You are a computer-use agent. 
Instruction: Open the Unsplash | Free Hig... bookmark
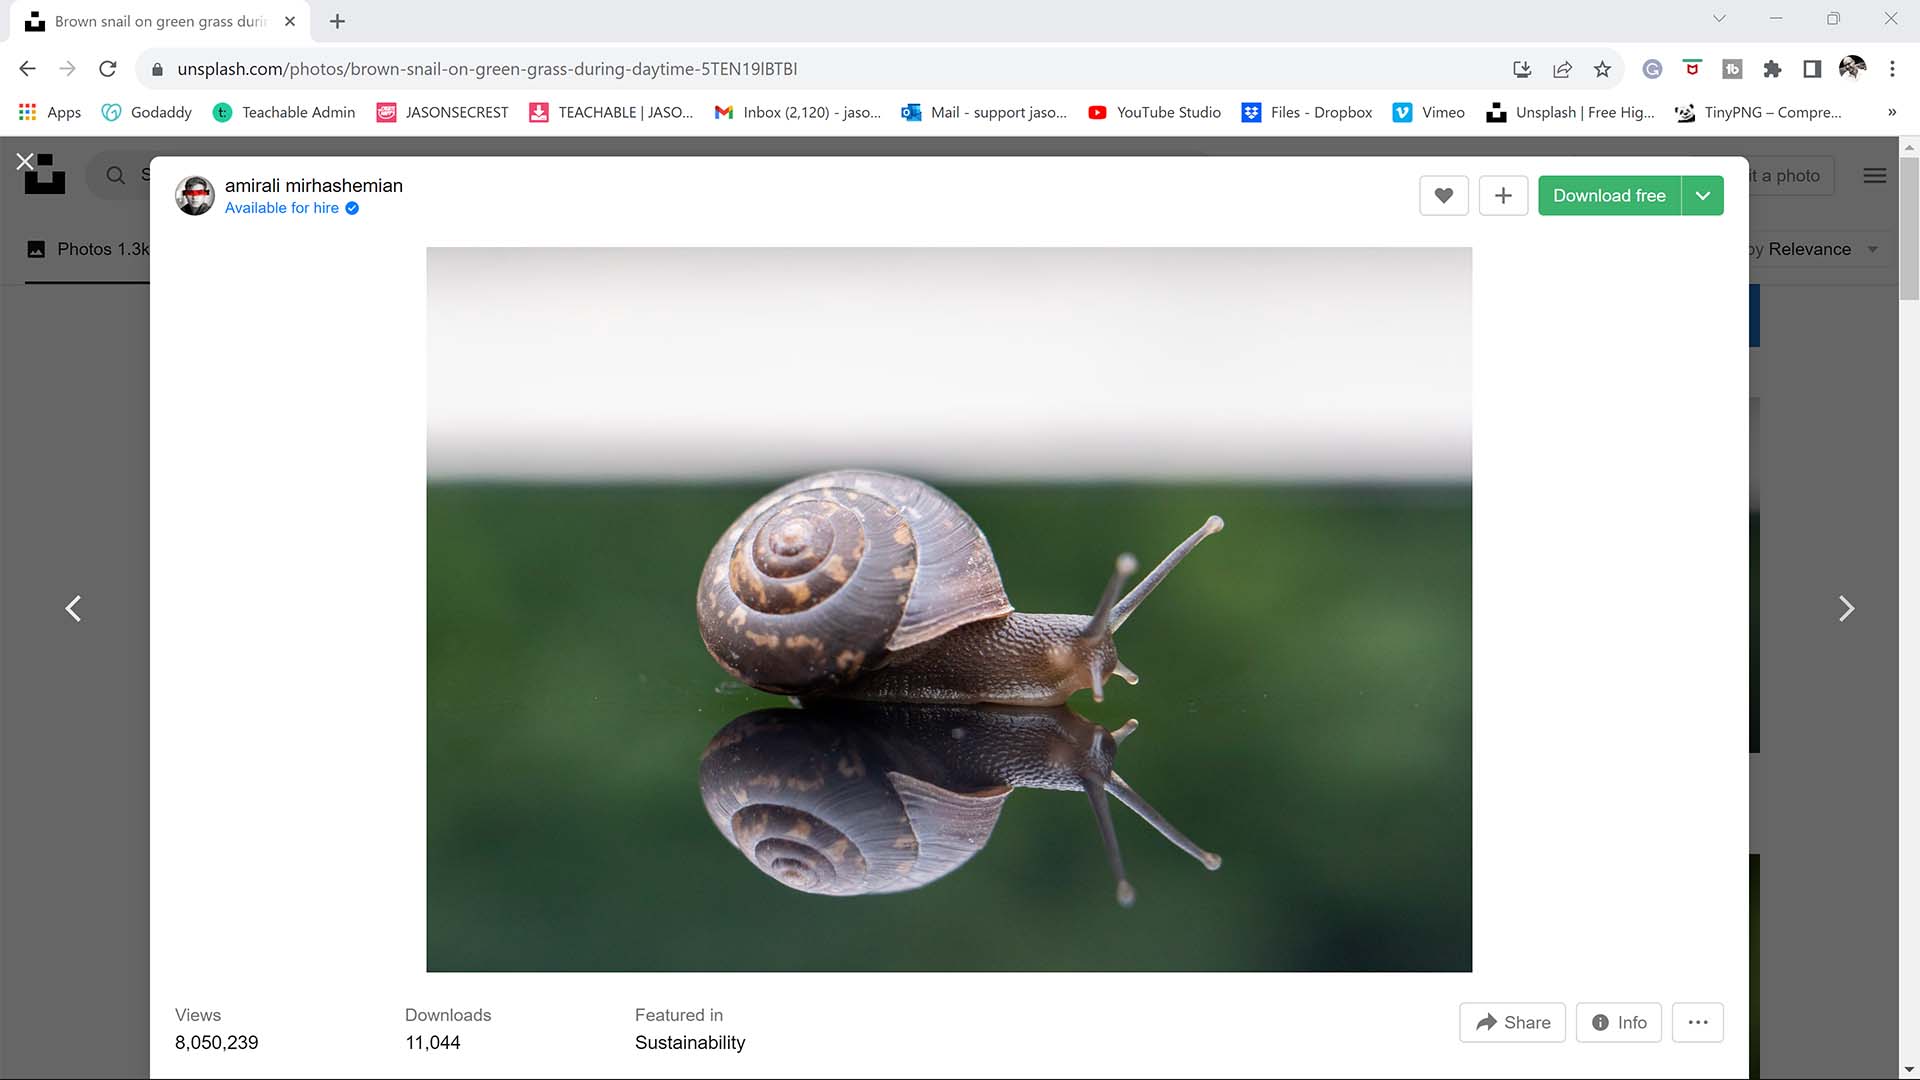point(1570,112)
